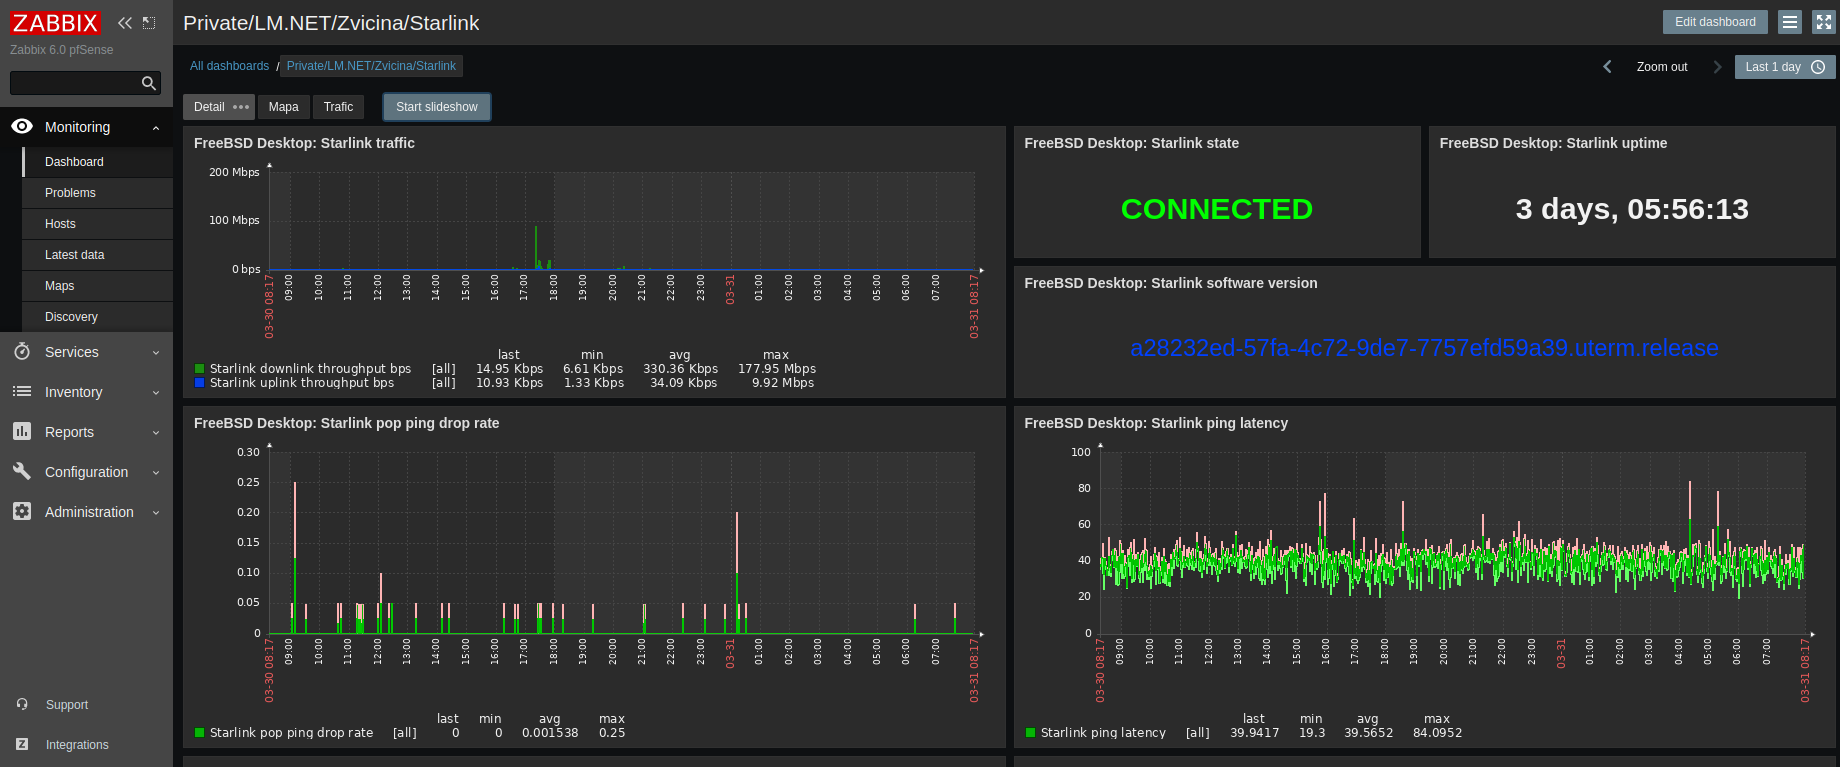Switch to the Trafic dashboard page

[x=338, y=107]
